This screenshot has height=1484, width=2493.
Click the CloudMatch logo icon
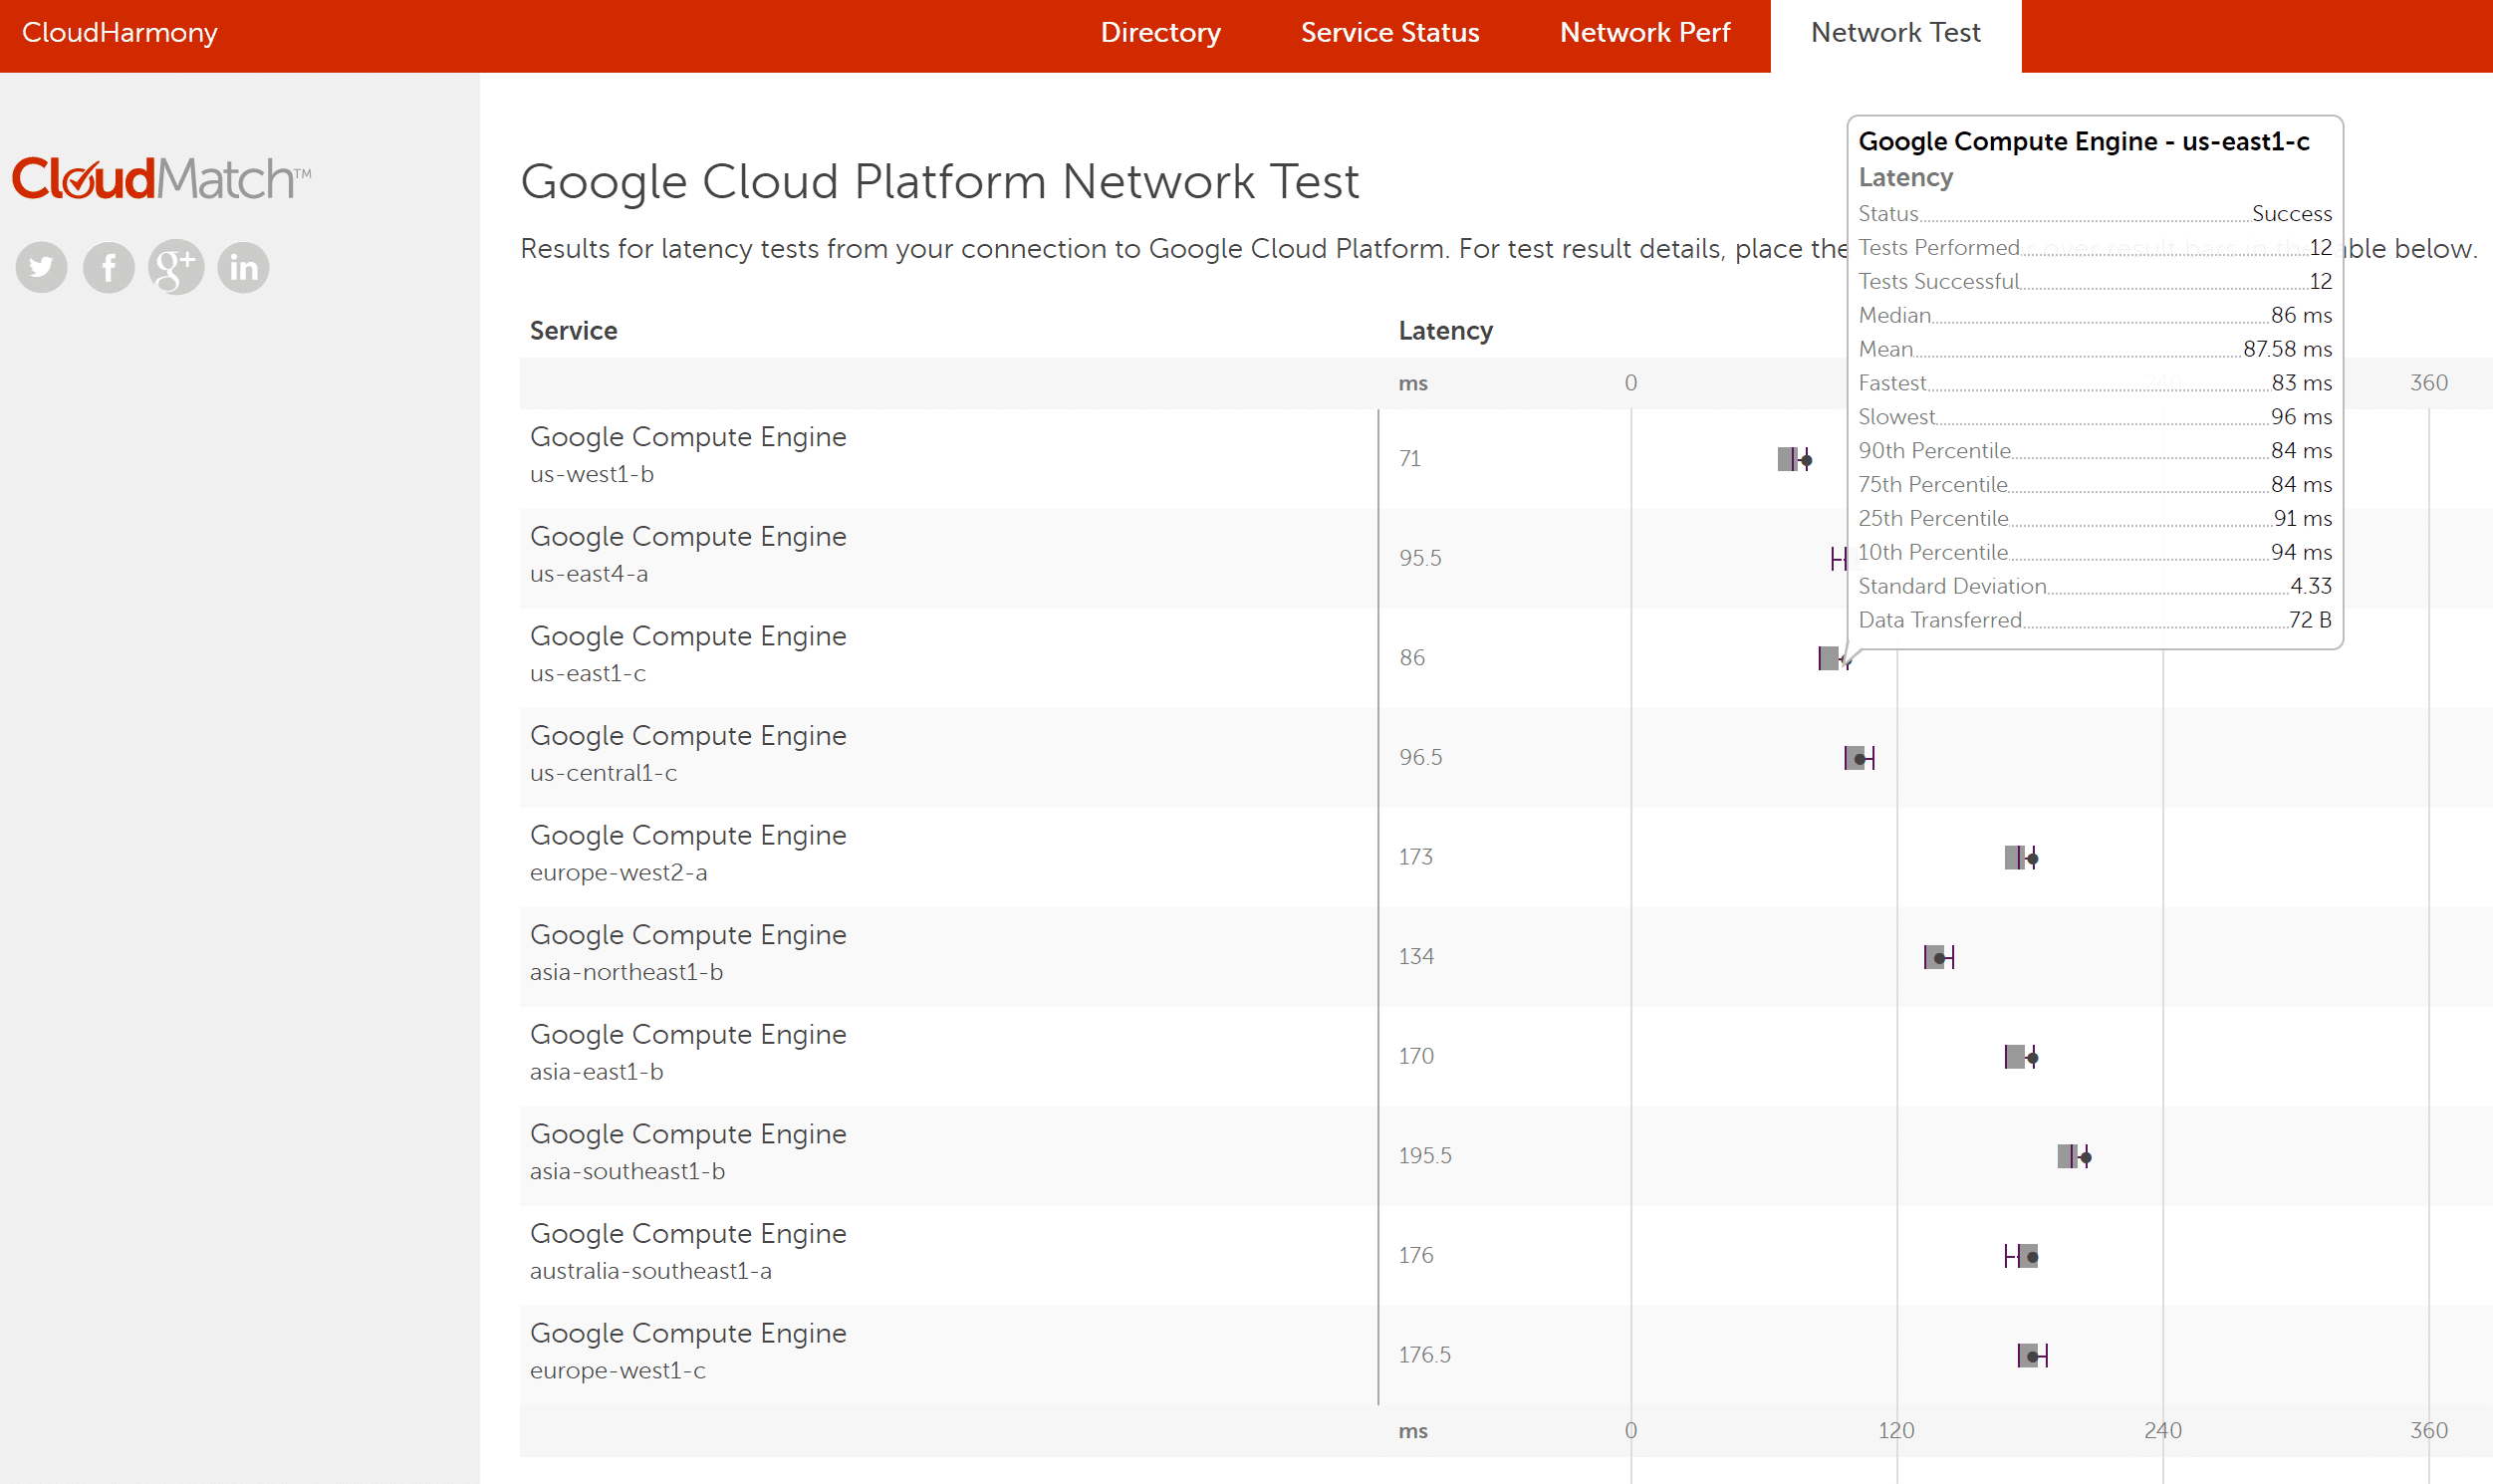(159, 175)
